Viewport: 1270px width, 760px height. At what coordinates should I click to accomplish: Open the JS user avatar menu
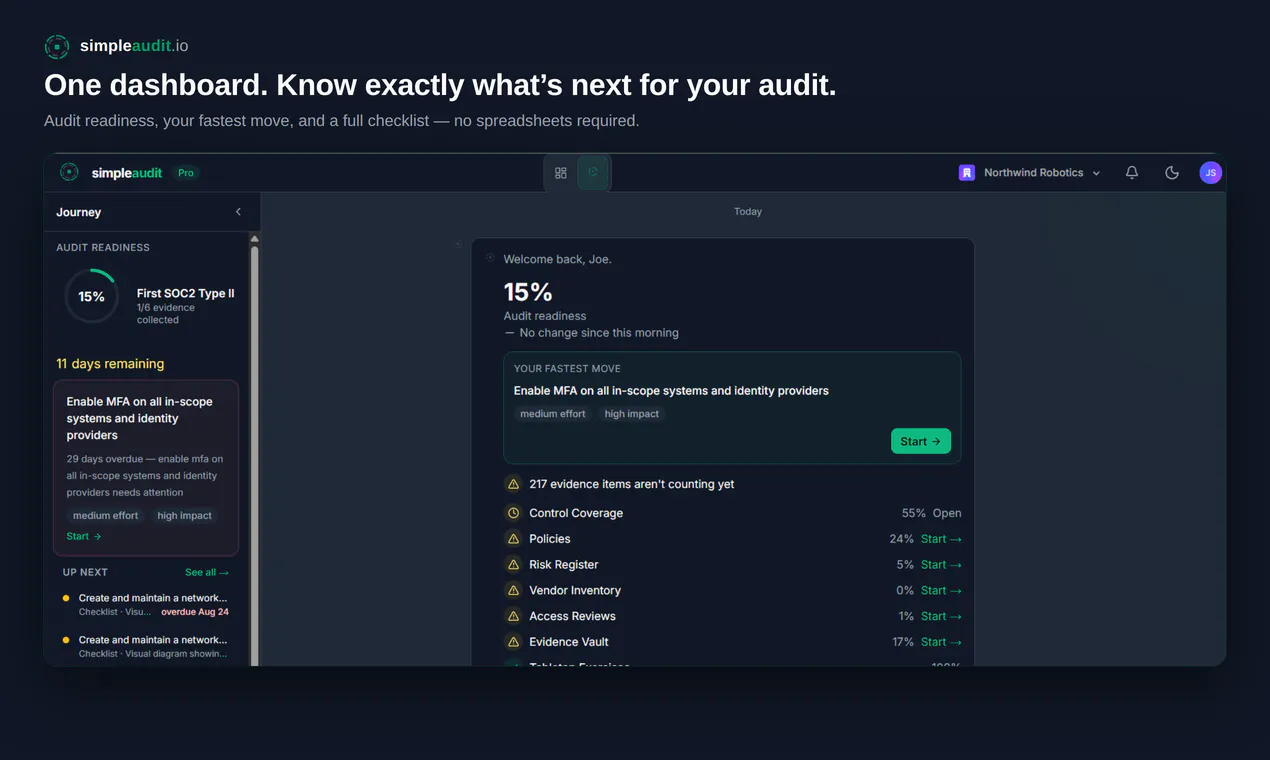pos(1210,173)
